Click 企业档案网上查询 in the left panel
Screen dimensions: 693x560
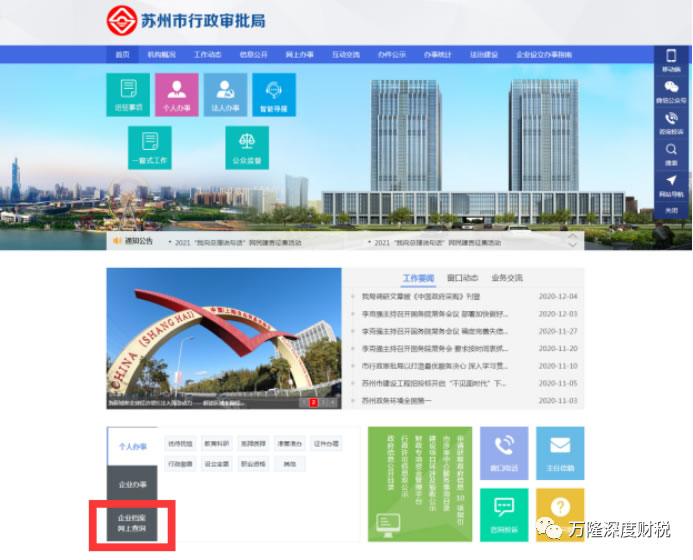132,523
